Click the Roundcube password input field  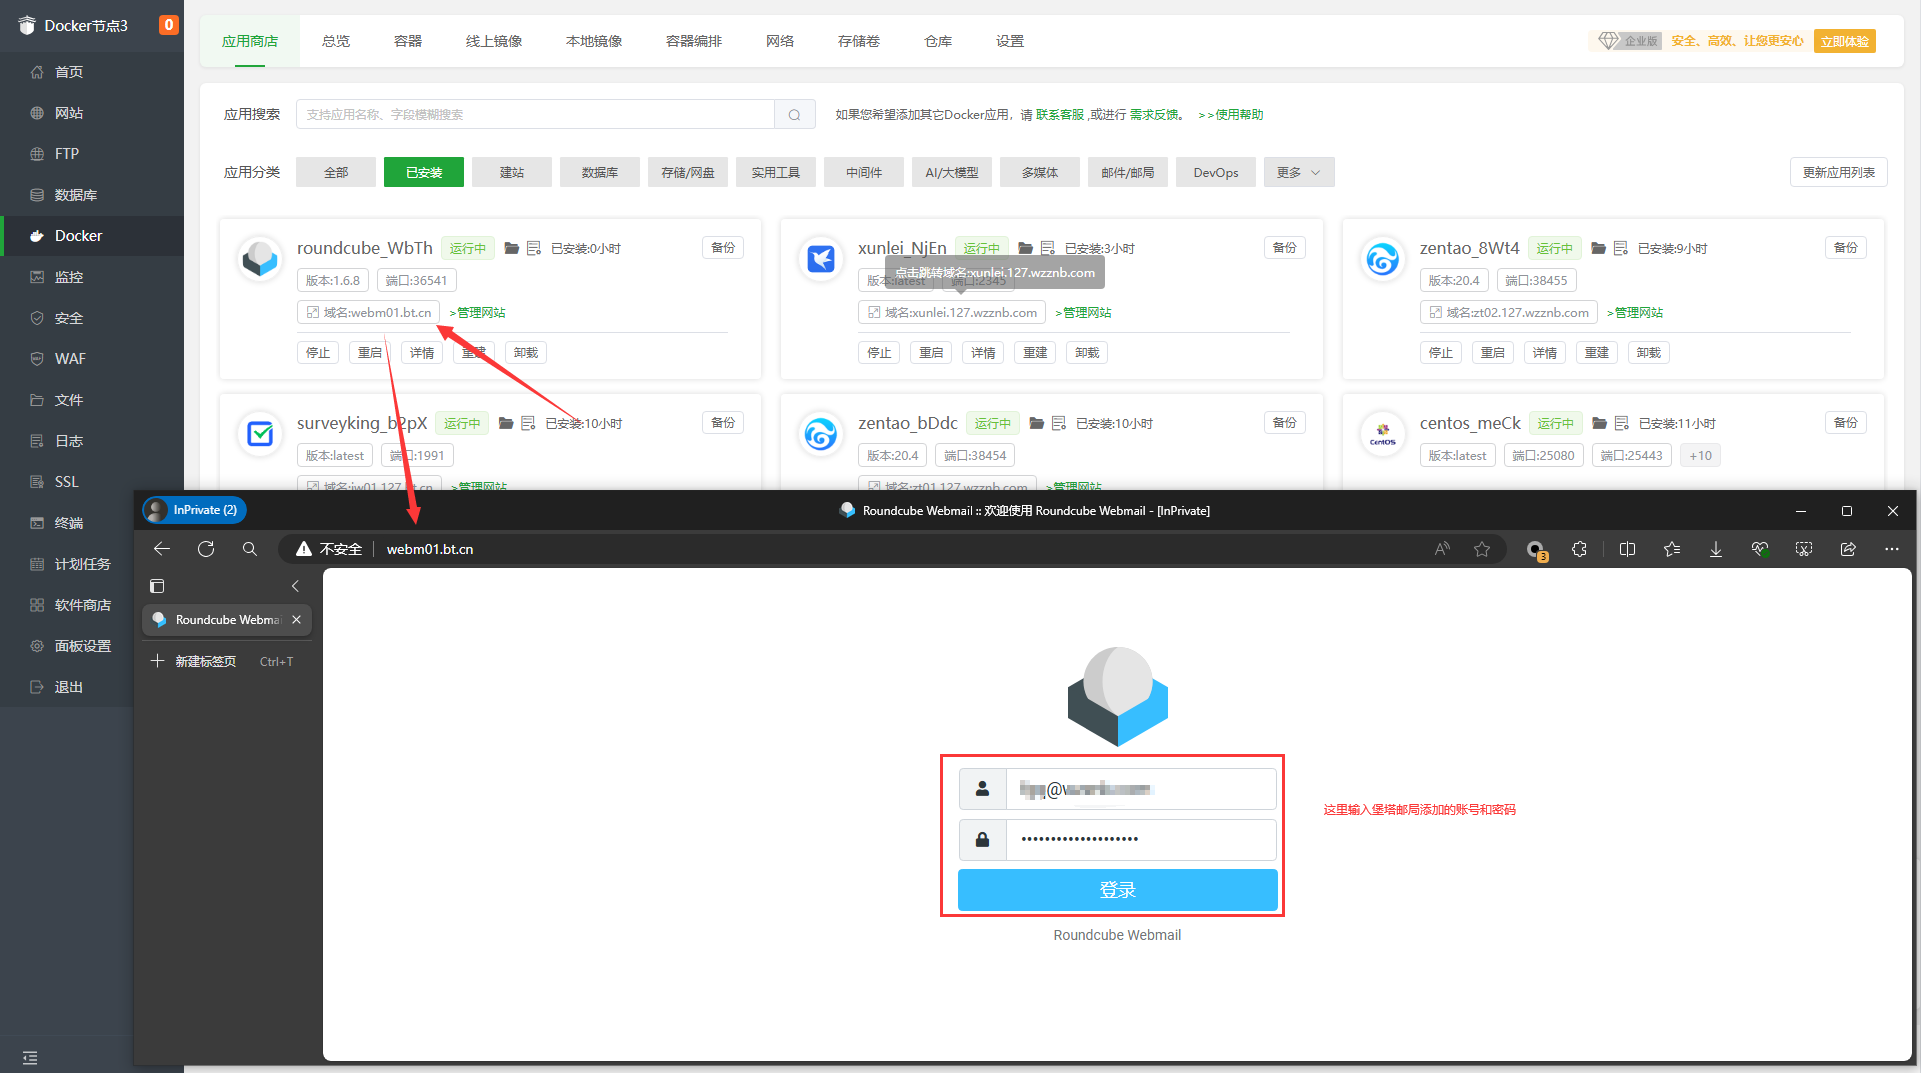point(1141,840)
